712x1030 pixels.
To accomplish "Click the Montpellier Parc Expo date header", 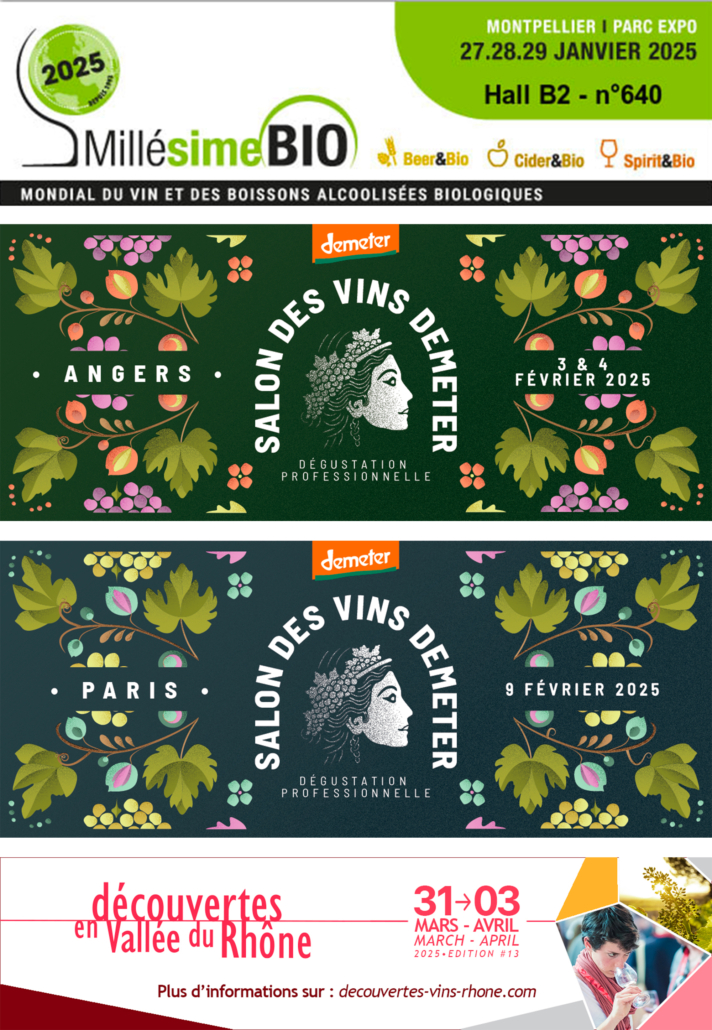I will click(577, 41).
